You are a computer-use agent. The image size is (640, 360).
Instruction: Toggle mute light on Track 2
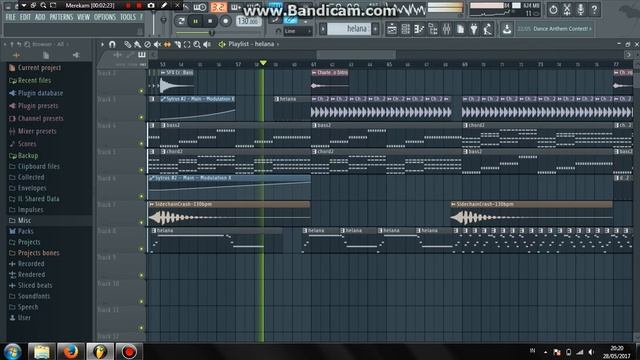(x=142, y=91)
